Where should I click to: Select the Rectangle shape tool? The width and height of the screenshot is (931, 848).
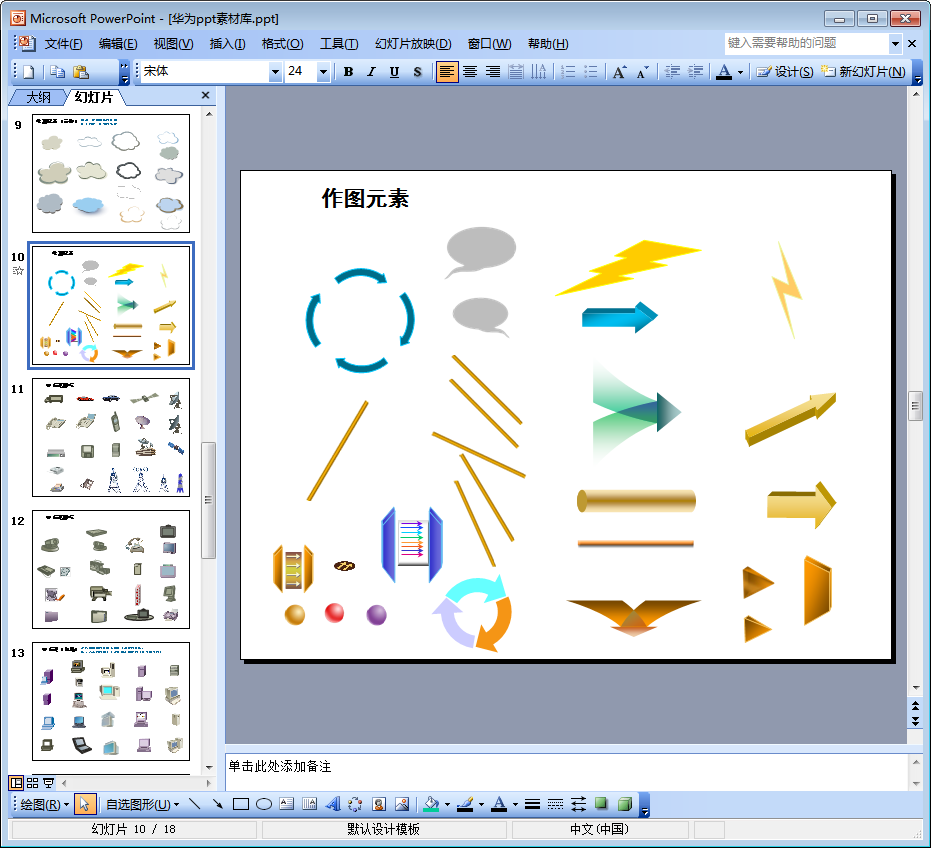(240, 805)
